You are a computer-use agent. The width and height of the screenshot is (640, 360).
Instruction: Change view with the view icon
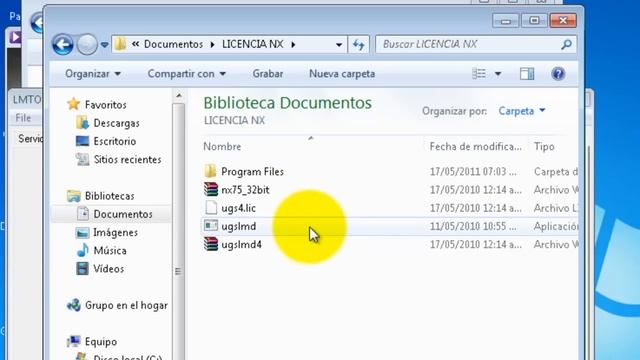(x=479, y=74)
